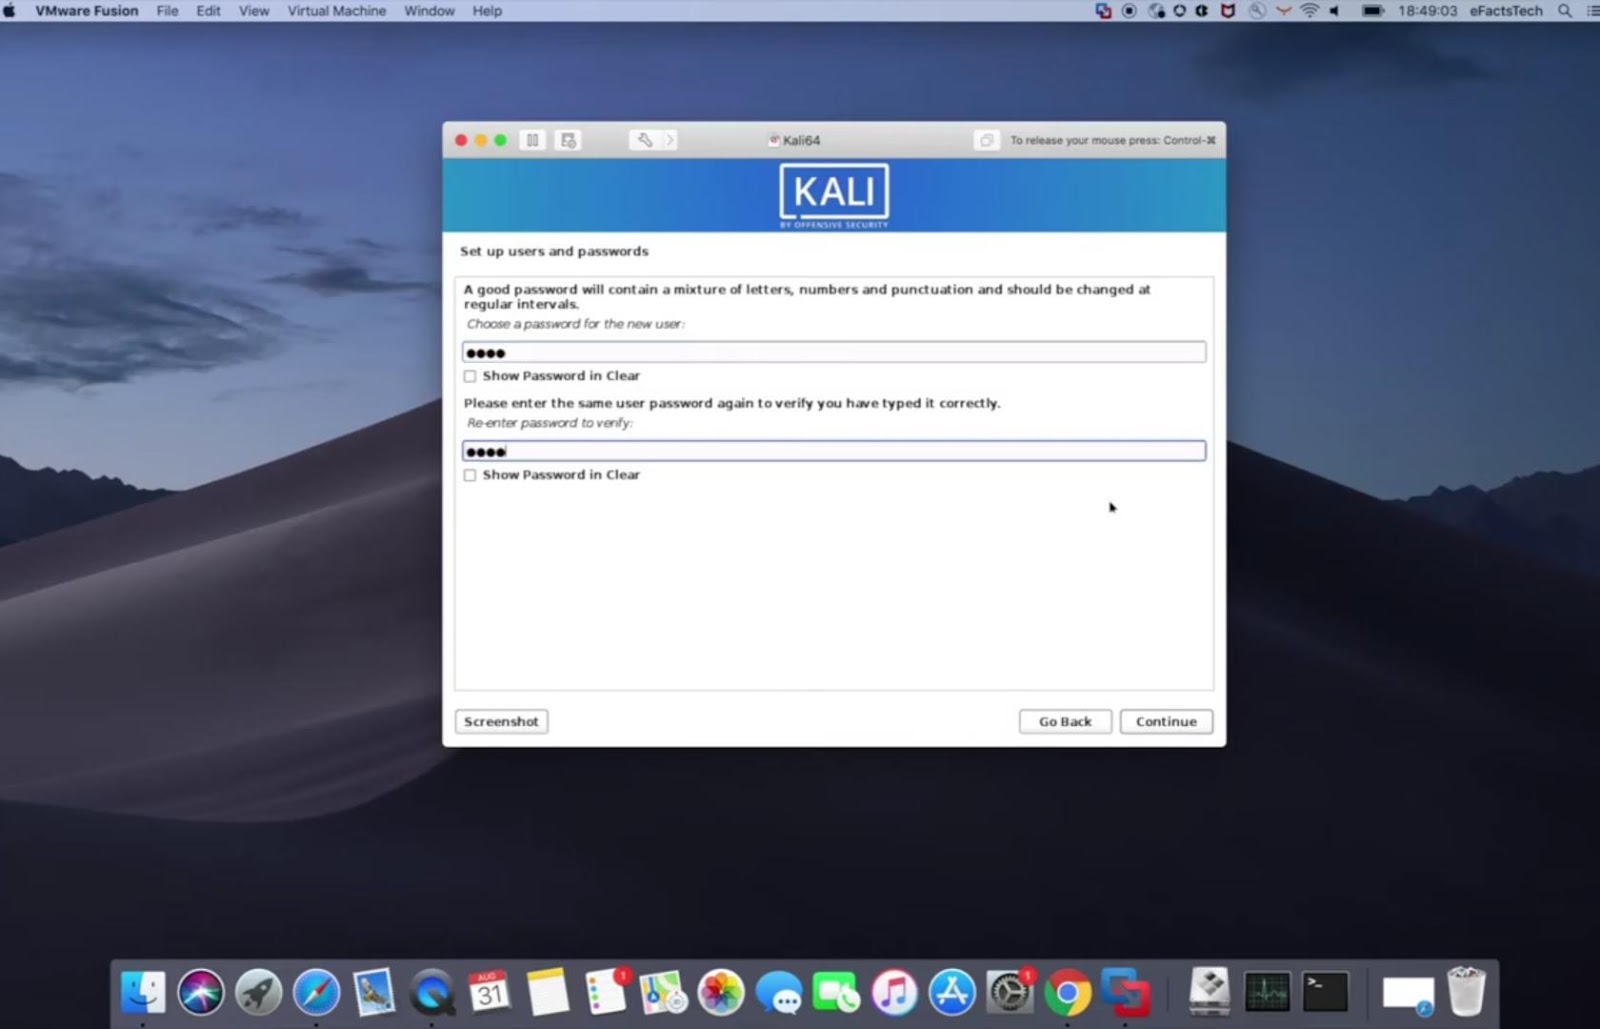This screenshot has width=1600, height=1029.
Task: Open Messages from the Dock
Action: (x=779, y=992)
